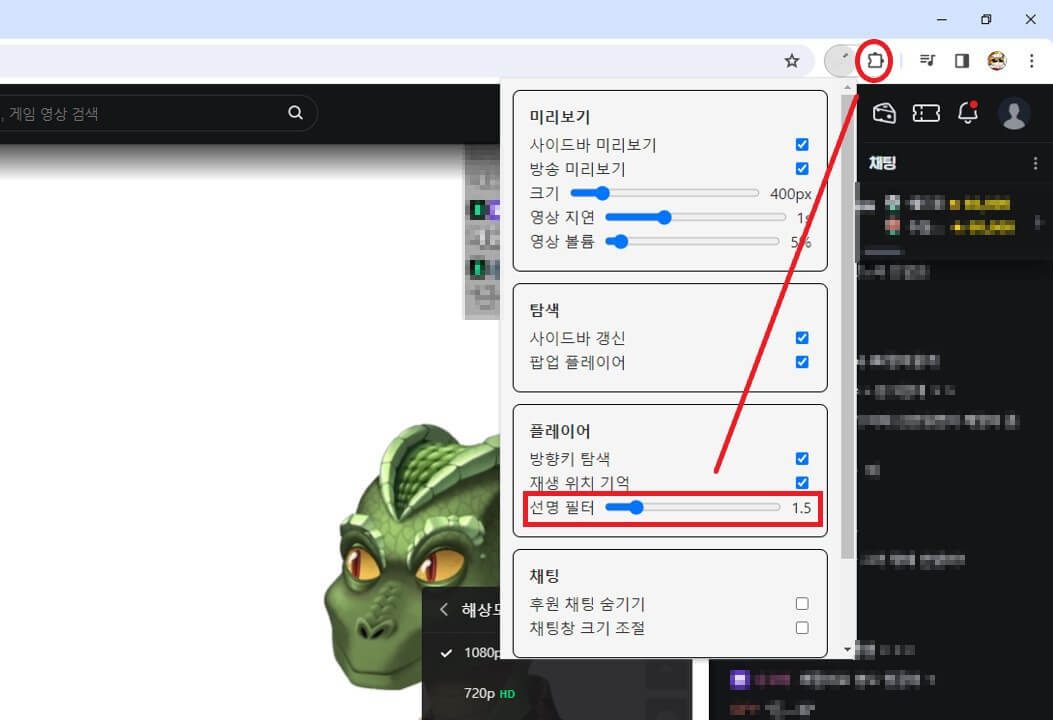Click the popup's vertical scrollbar
Viewport: 1053px width, 720px height.
click(x=848, y=326)
